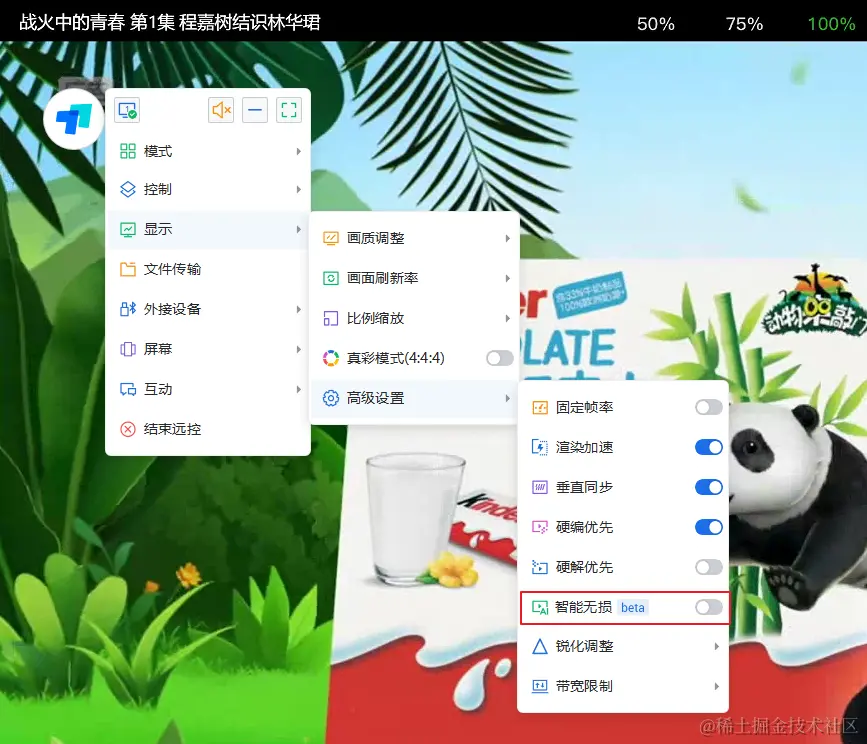The width and height of the screenshot is (867, 744).
Task: Click the 比例缩放 icon
Action: (331, 318)
